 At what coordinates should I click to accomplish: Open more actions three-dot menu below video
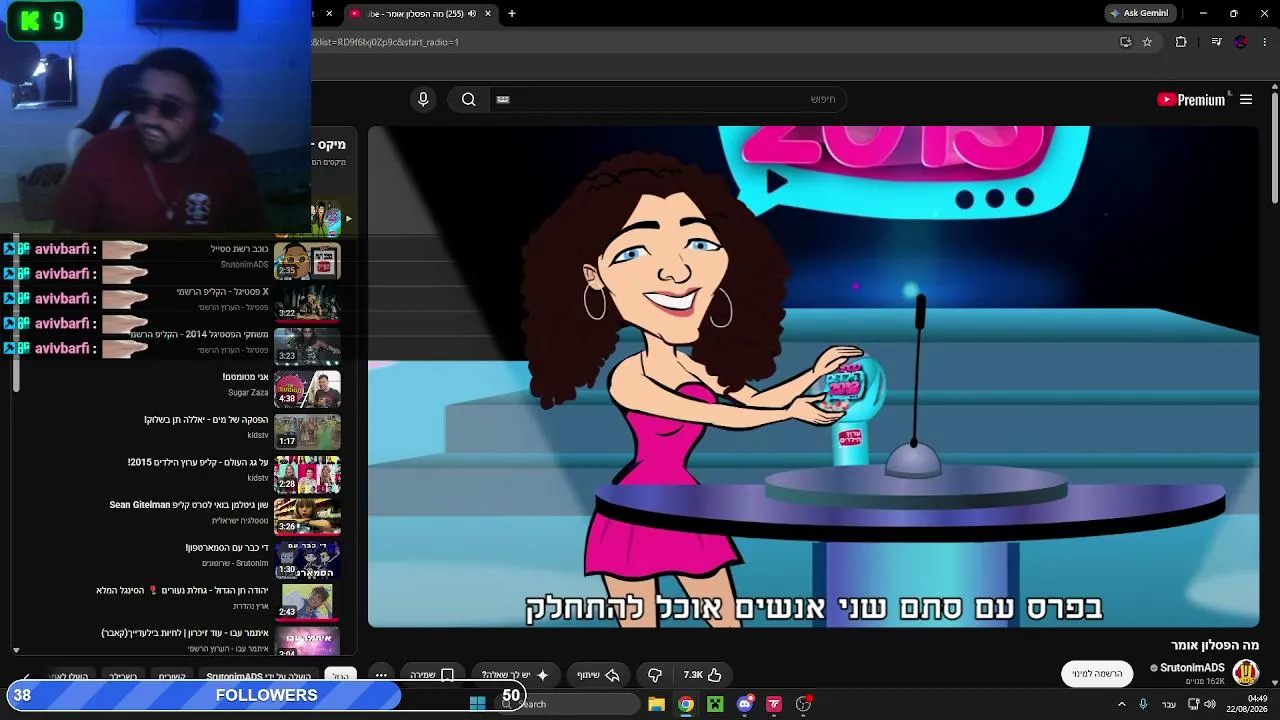pos(381,675)
